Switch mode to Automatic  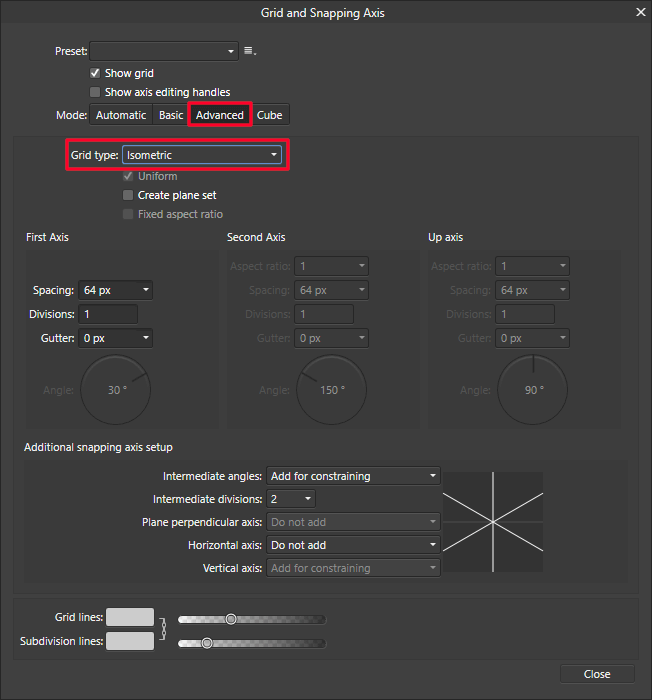tap(121, 115)
